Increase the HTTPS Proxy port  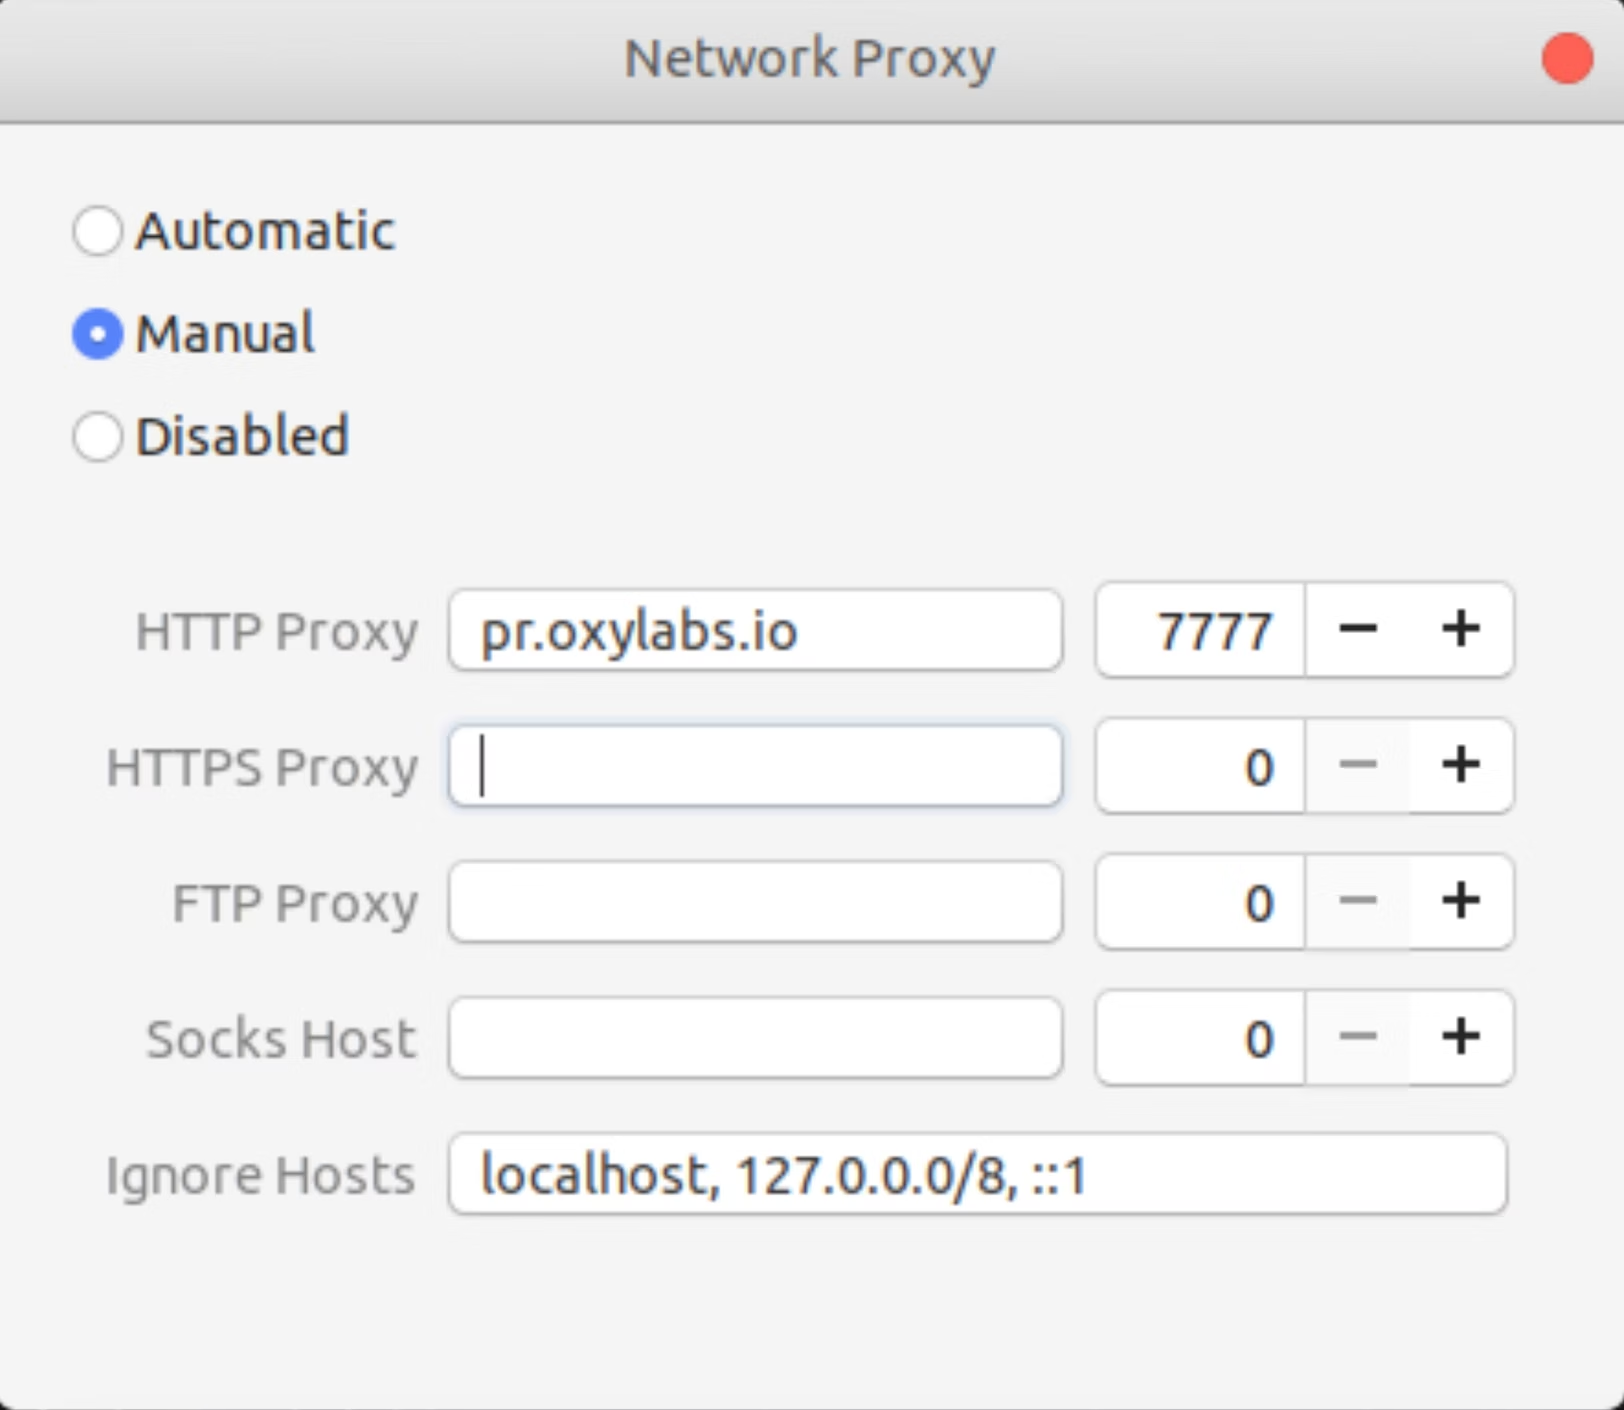pos(1461,766)
